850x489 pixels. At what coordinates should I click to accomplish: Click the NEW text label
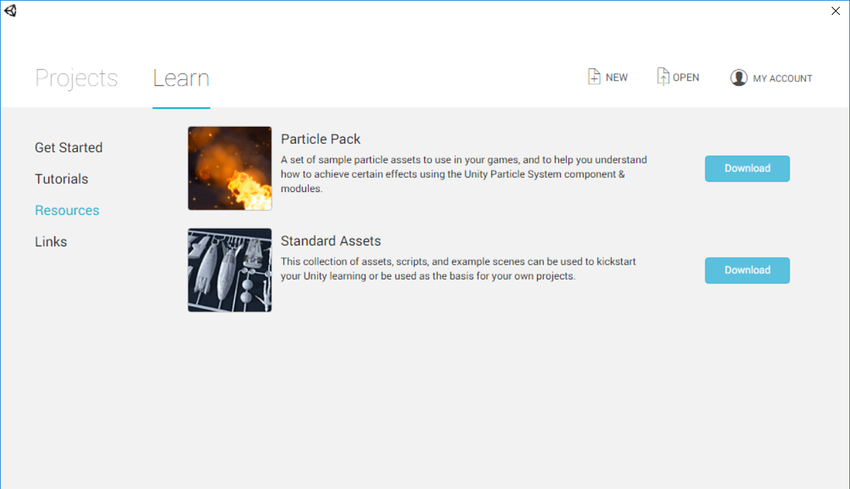point(617,78)
